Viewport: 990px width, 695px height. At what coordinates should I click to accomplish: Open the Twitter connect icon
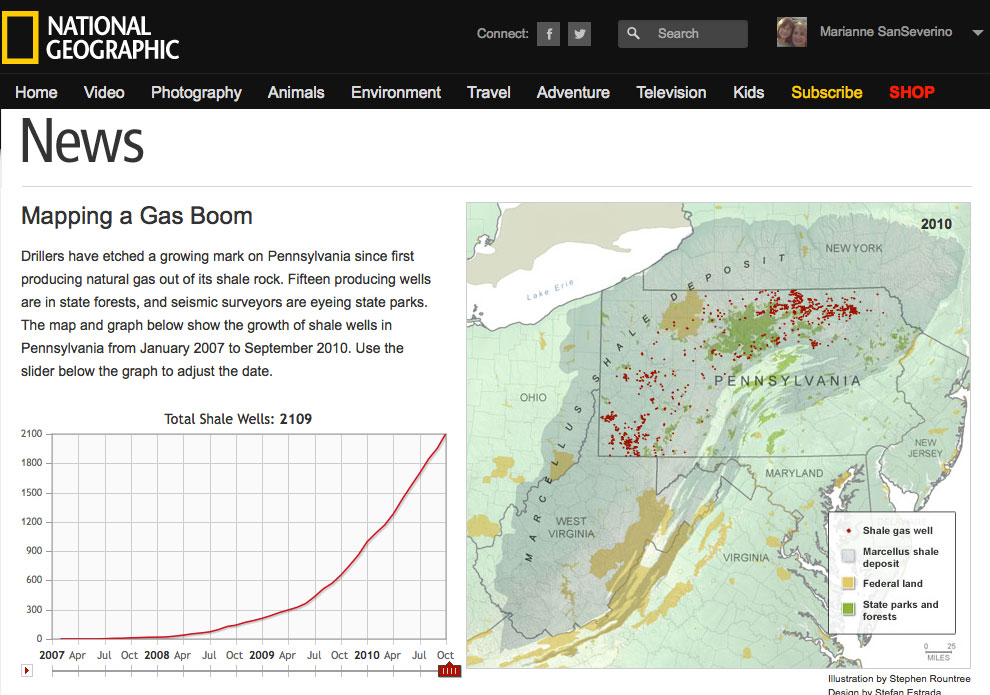click(580, 34)
